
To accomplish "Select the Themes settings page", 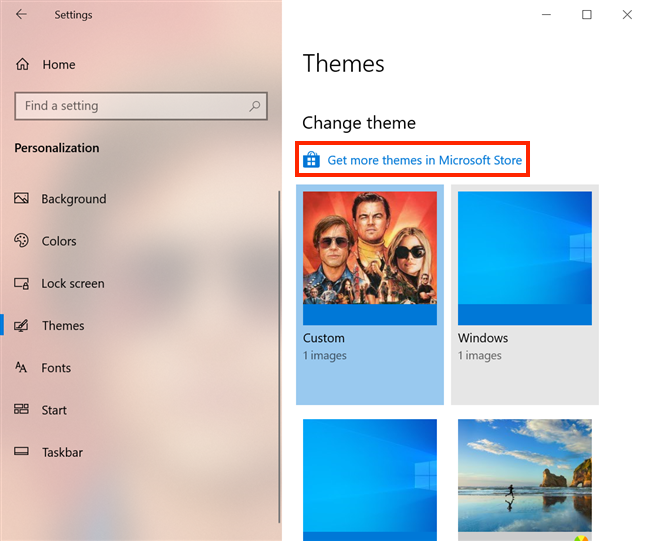I will pyautogui.click(x=63, y=326).
